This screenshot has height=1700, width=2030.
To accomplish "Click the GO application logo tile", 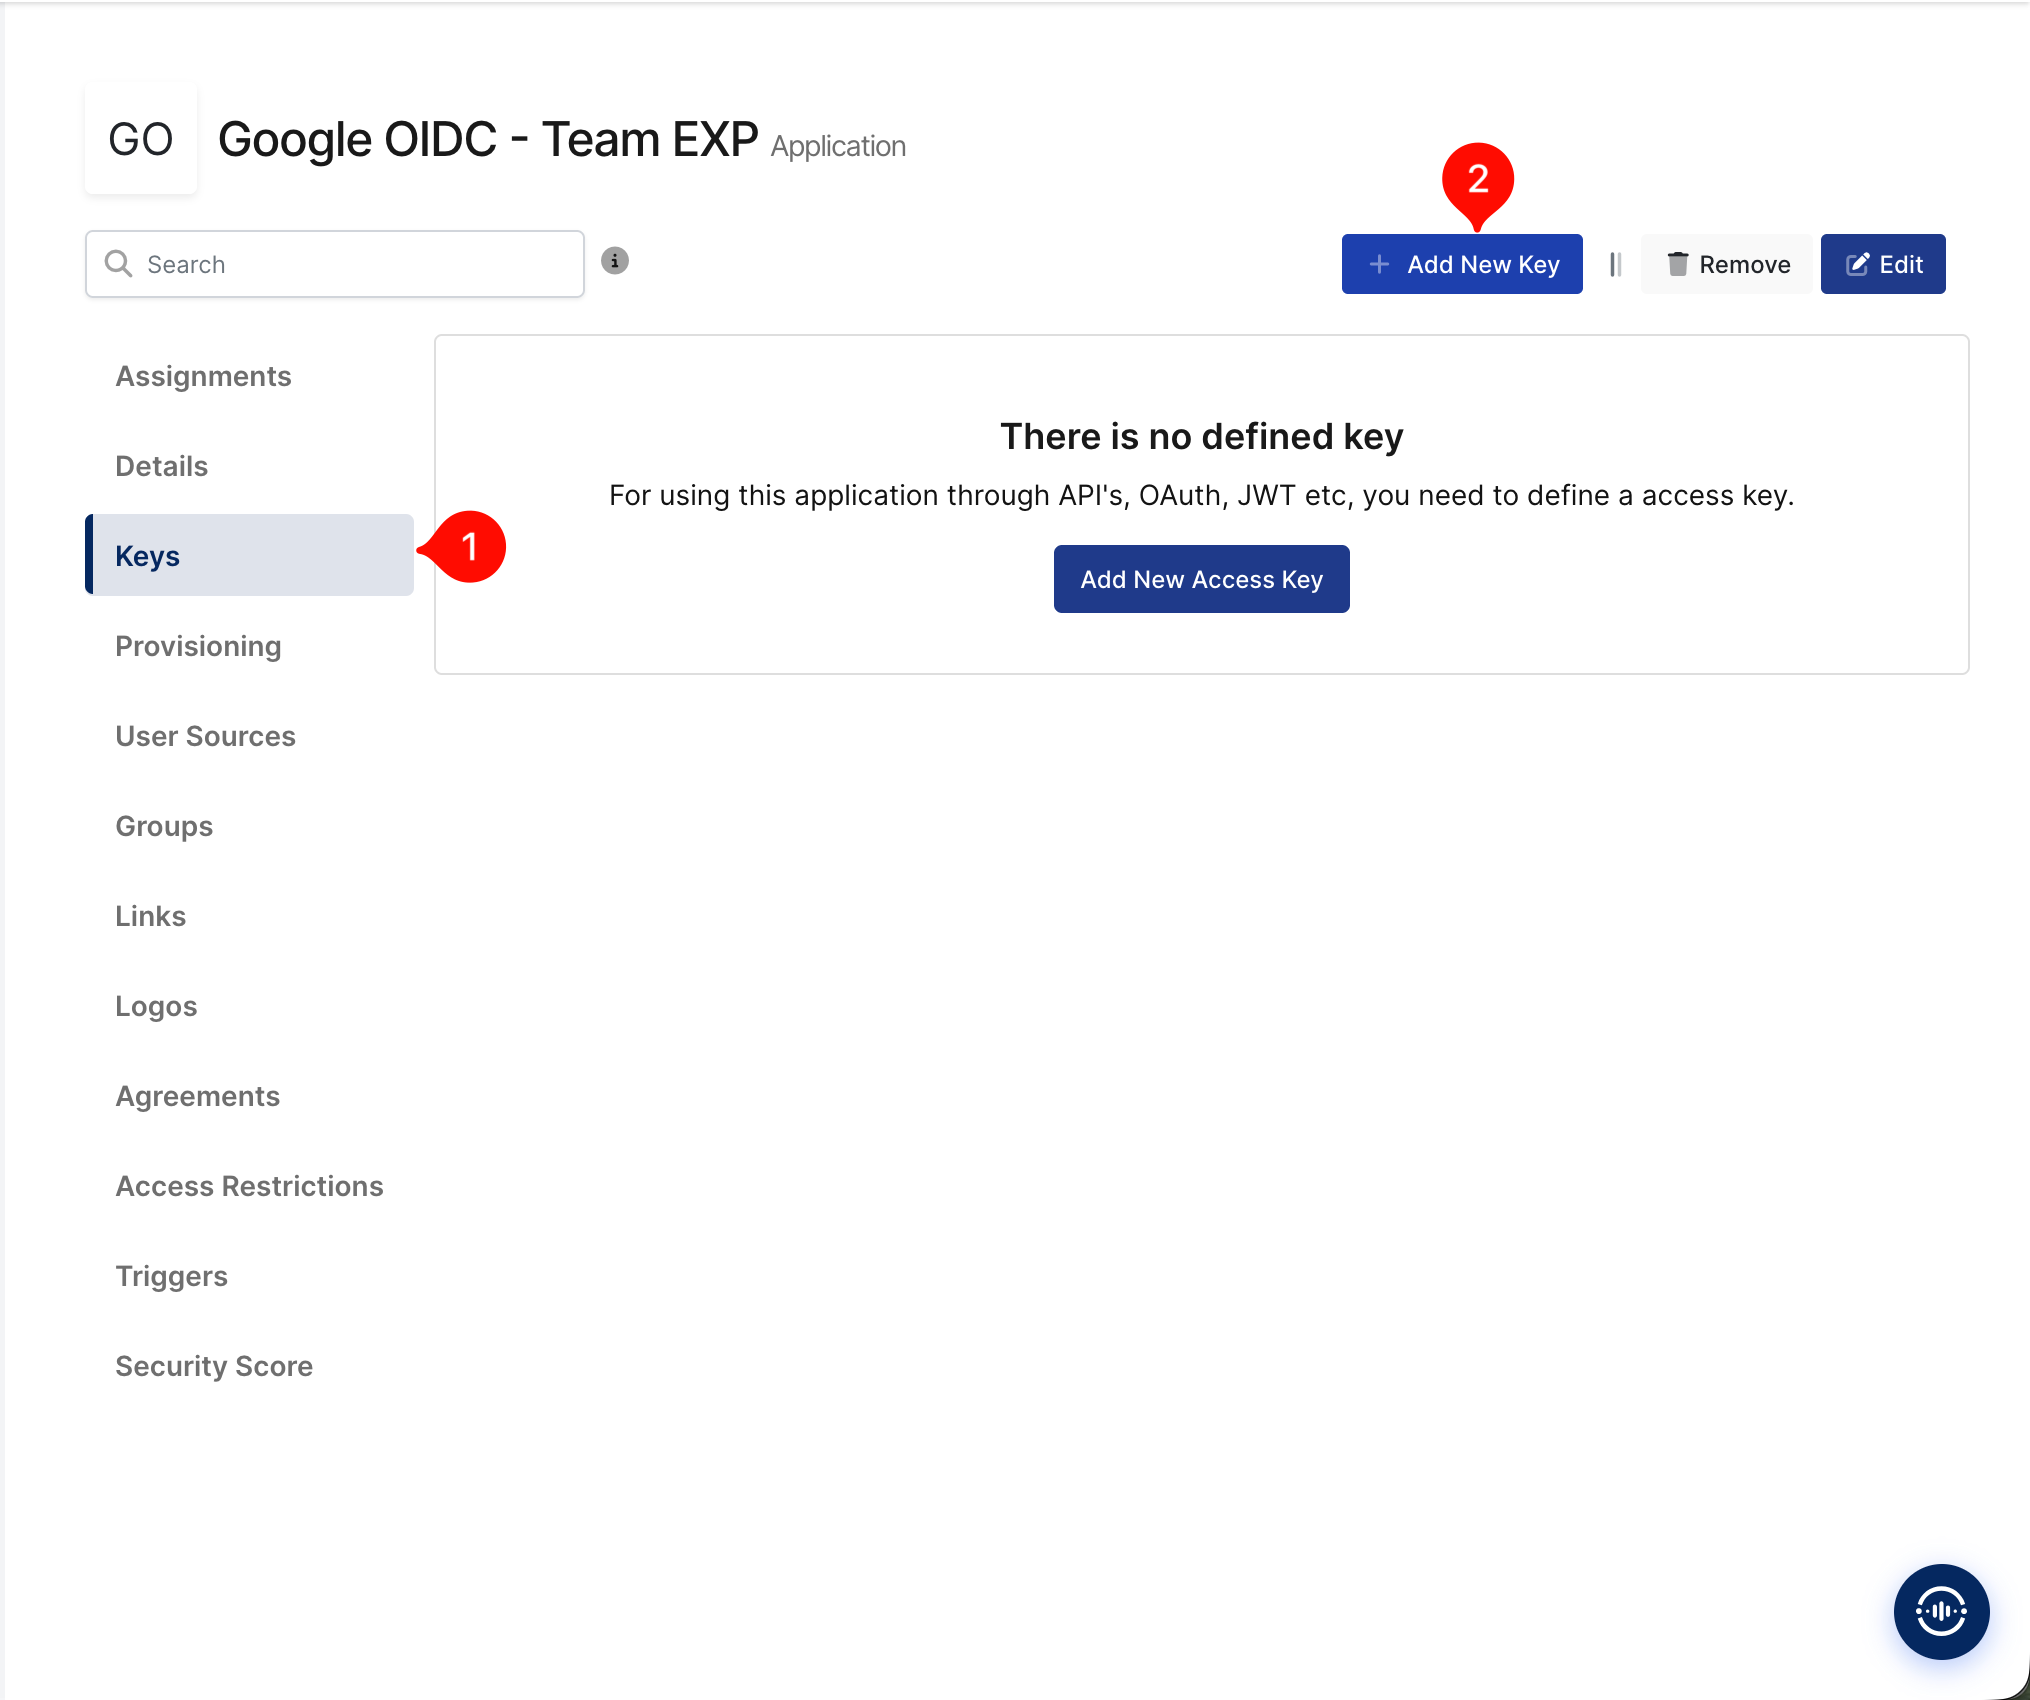I will pyautogui.click(x=141, y=139).
